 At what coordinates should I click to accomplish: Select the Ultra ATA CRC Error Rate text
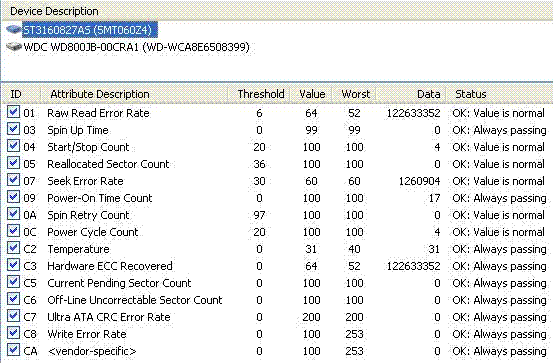click(109, 317)
